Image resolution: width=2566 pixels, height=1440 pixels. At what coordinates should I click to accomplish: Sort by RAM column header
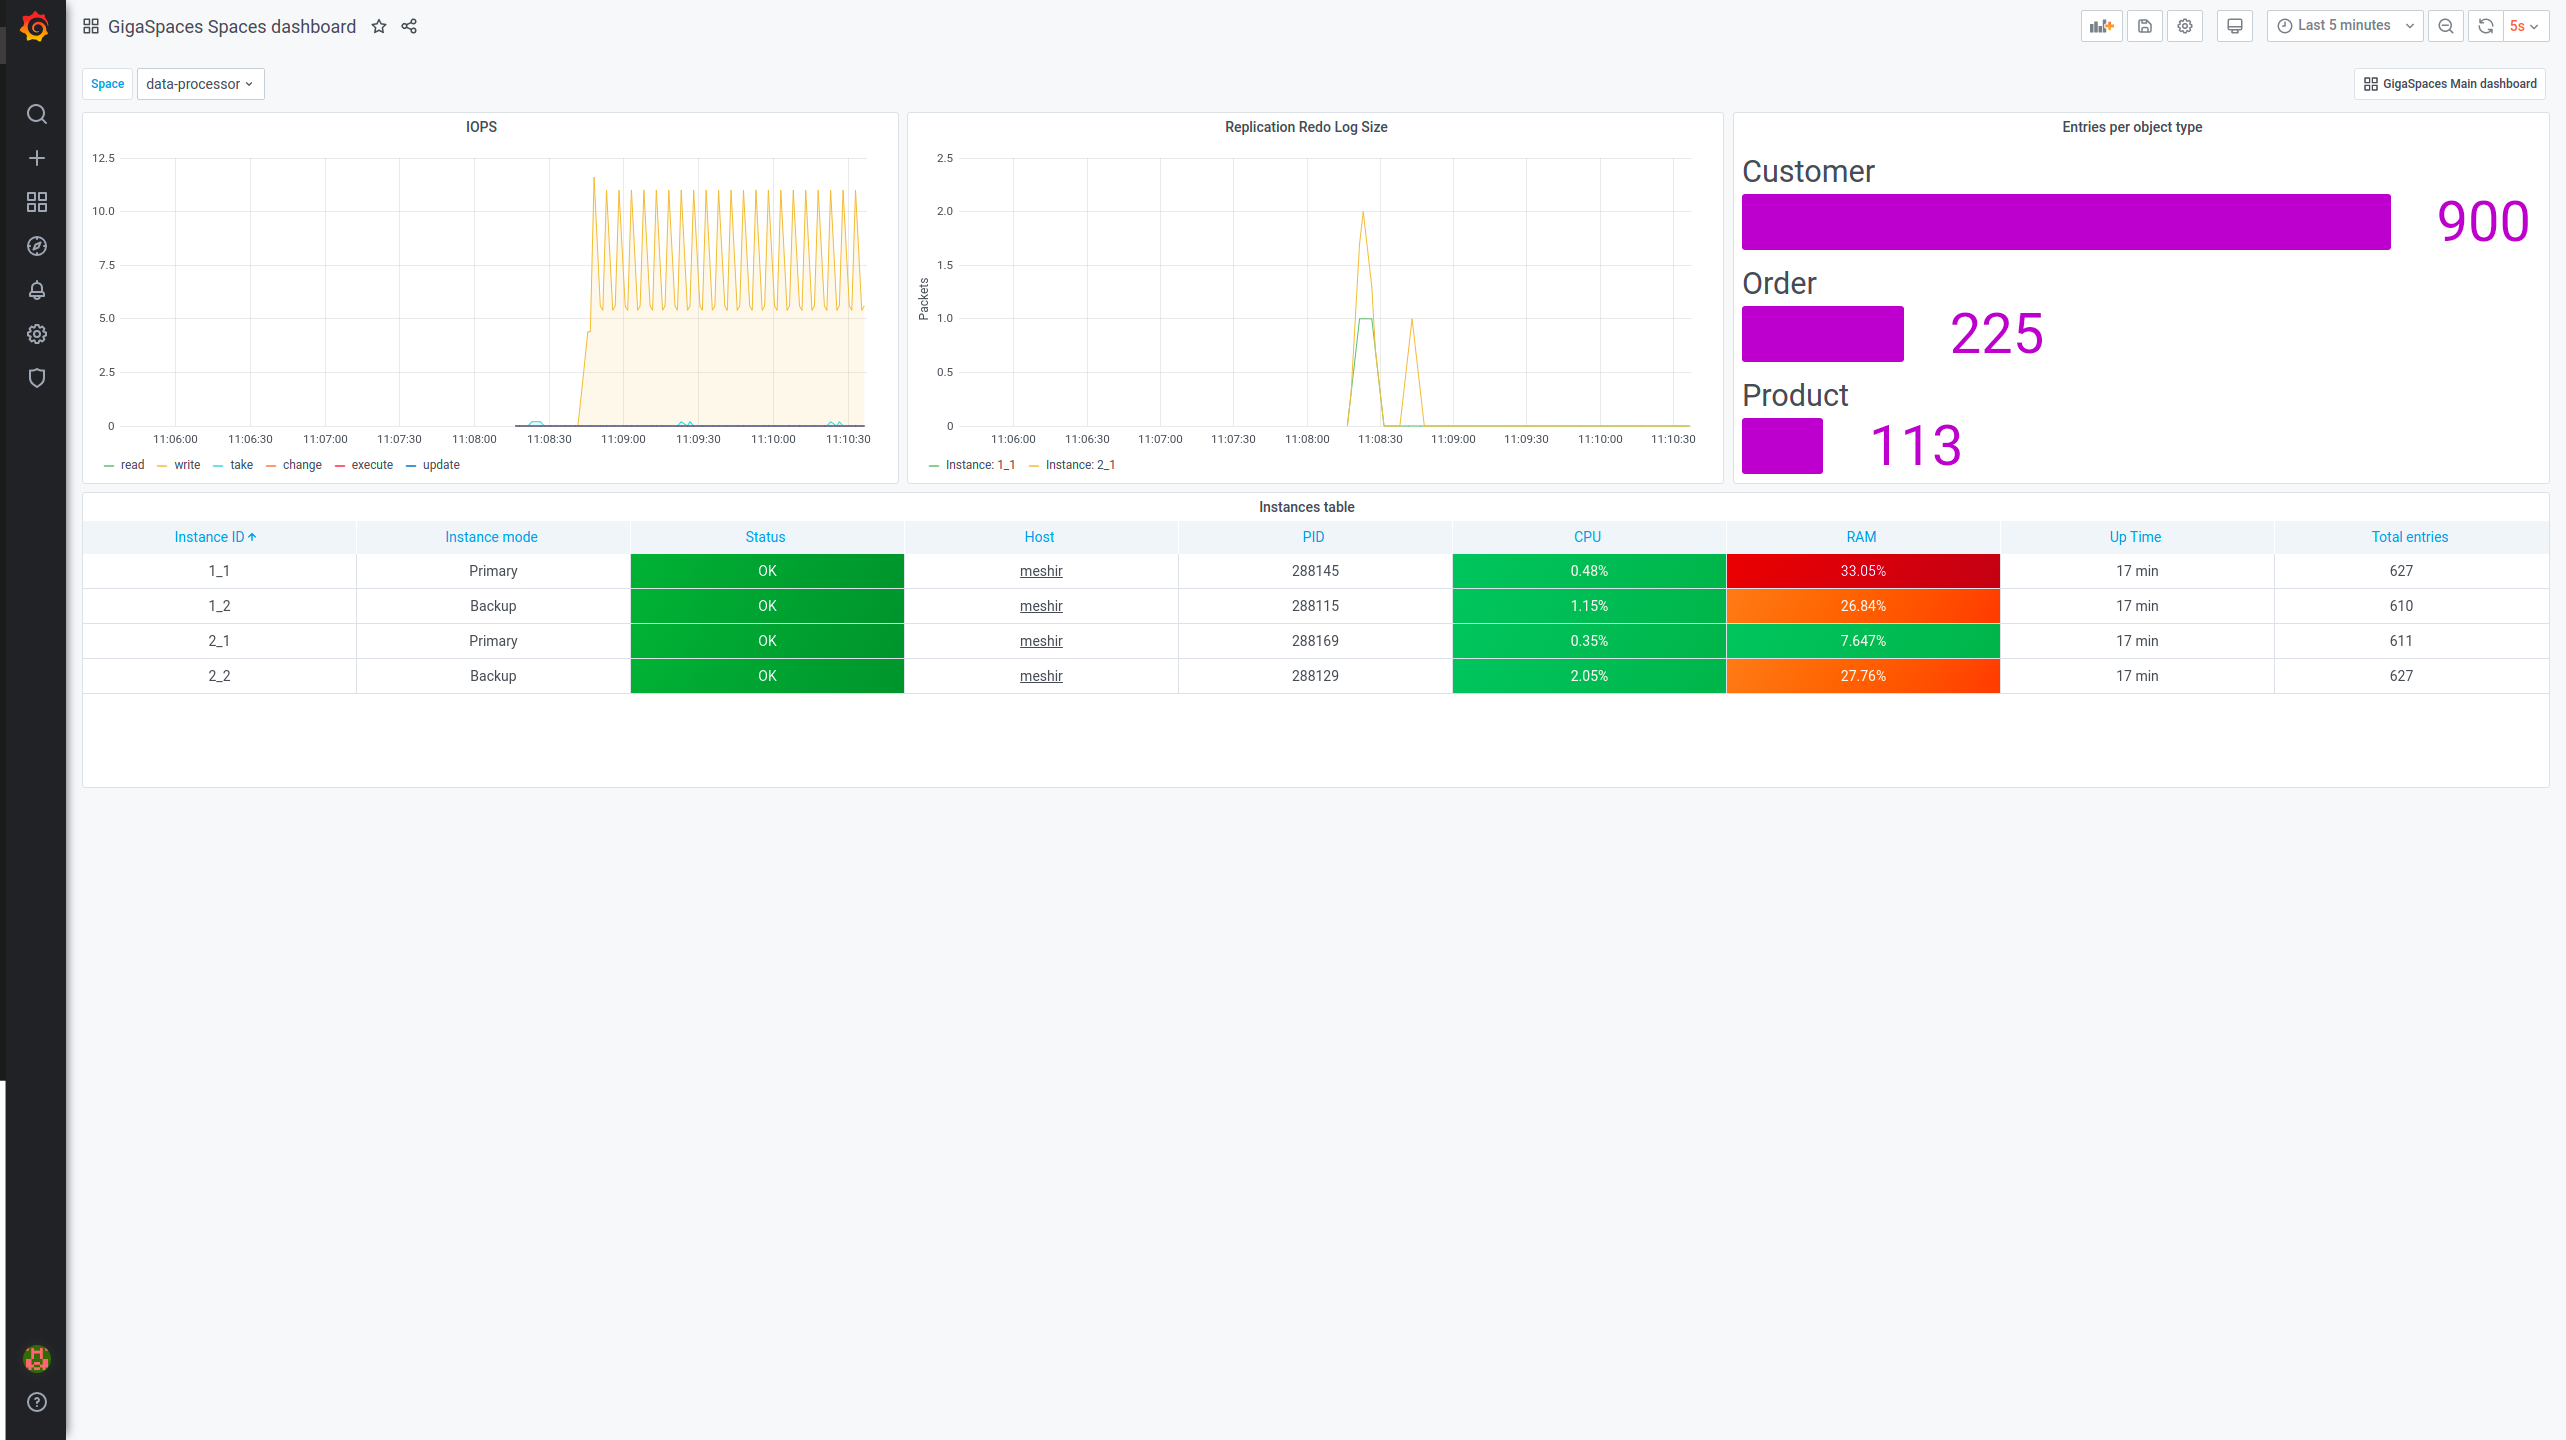pos(1861,537)
